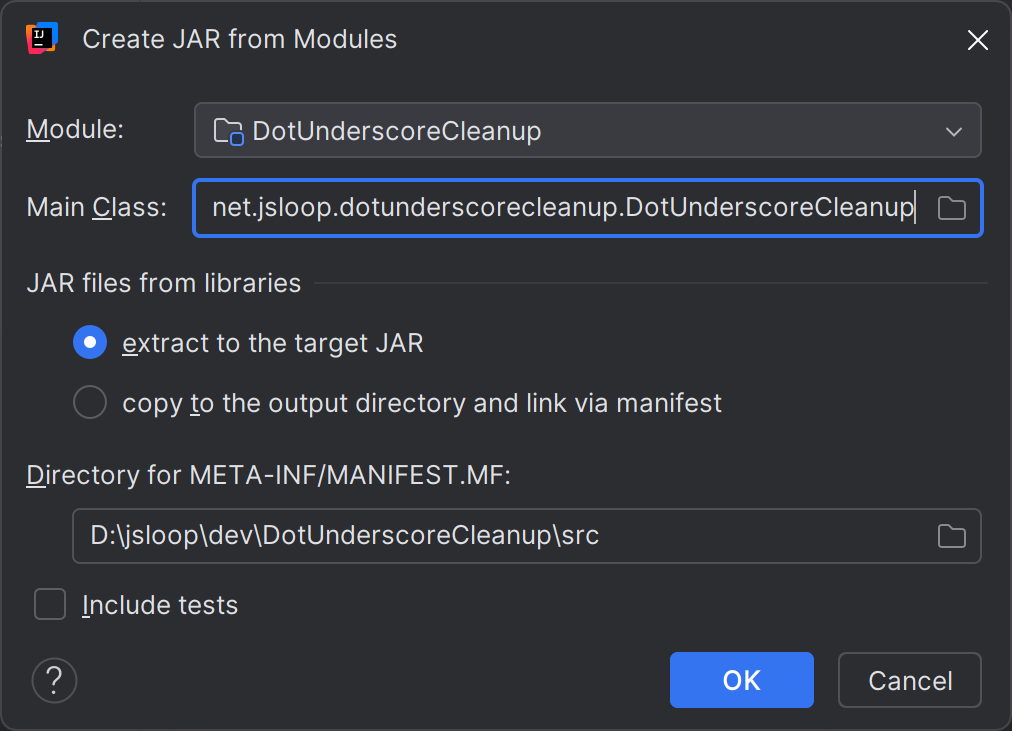Viewport: 1012px width, 731px height.
Task: Click the 'JAR files from libraries' section label
Action: click(163, 283)
